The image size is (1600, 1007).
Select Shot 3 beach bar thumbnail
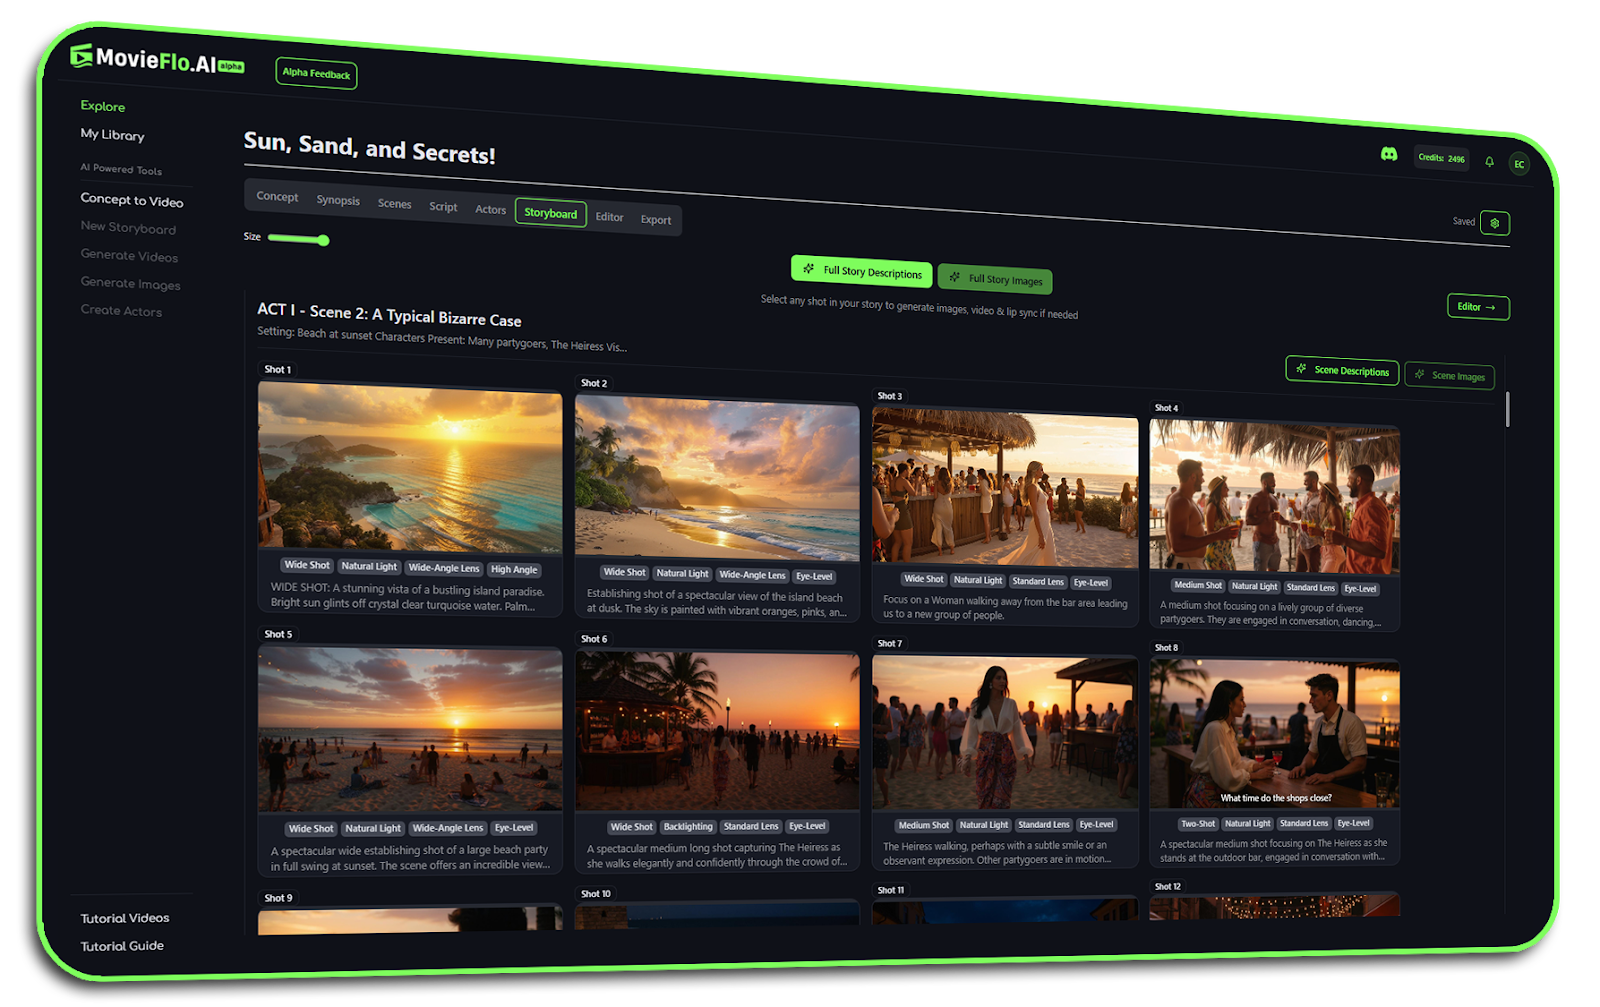(x=1005, y=488)
